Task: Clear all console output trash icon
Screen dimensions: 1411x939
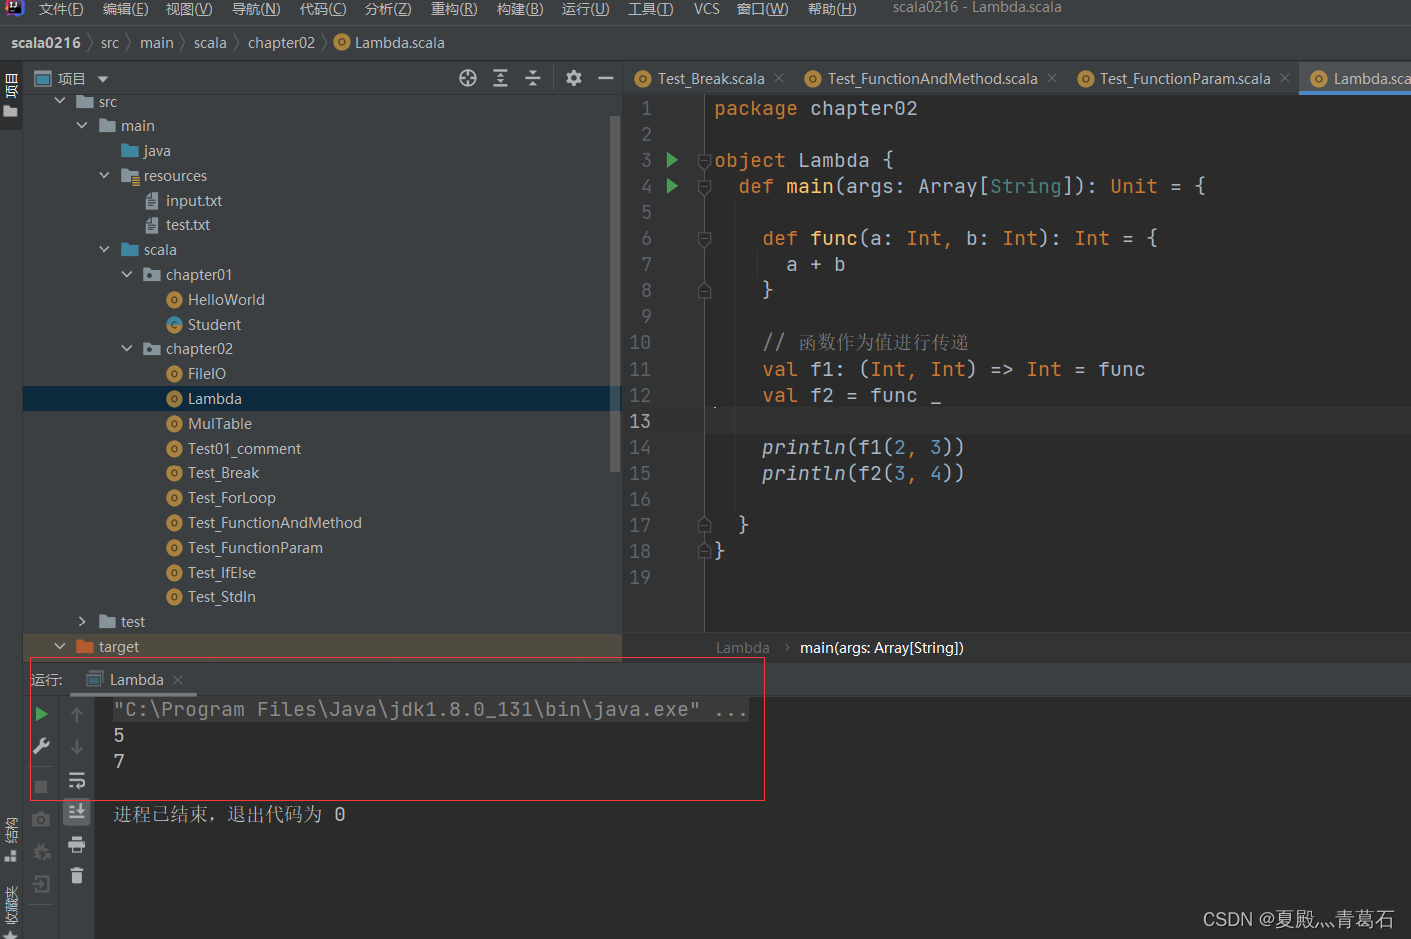Action: [77, 876]
